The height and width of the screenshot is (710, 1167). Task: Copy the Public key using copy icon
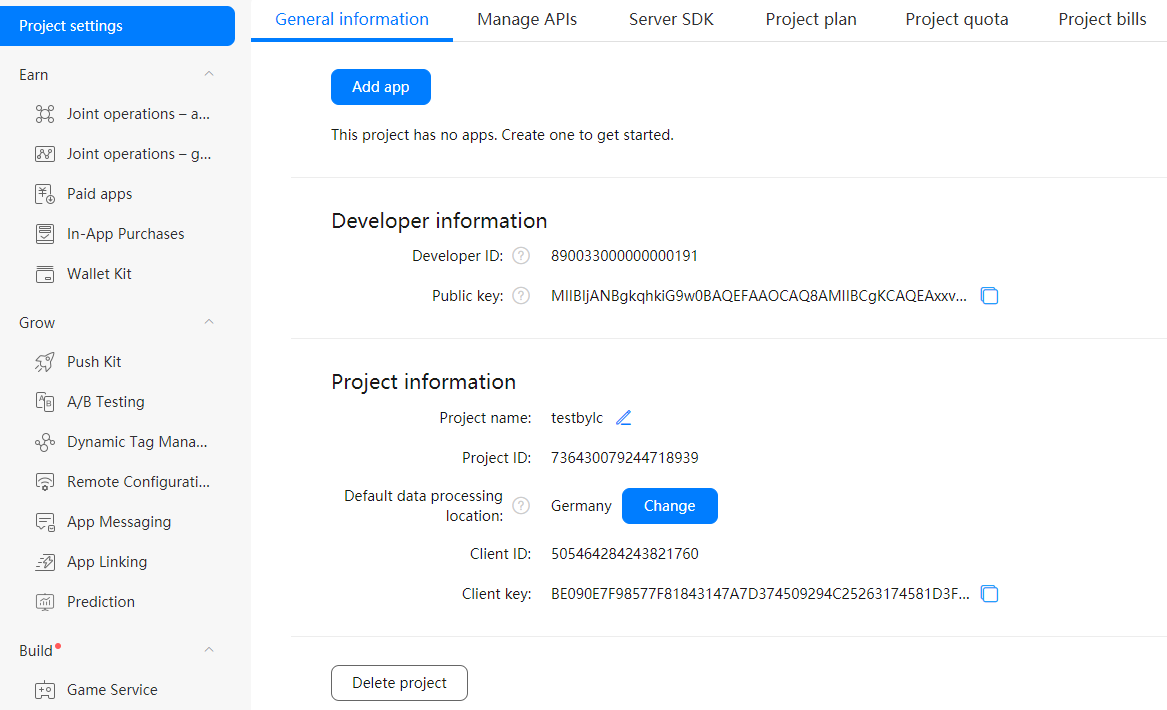pyautogui.click(x=989, y=296)
